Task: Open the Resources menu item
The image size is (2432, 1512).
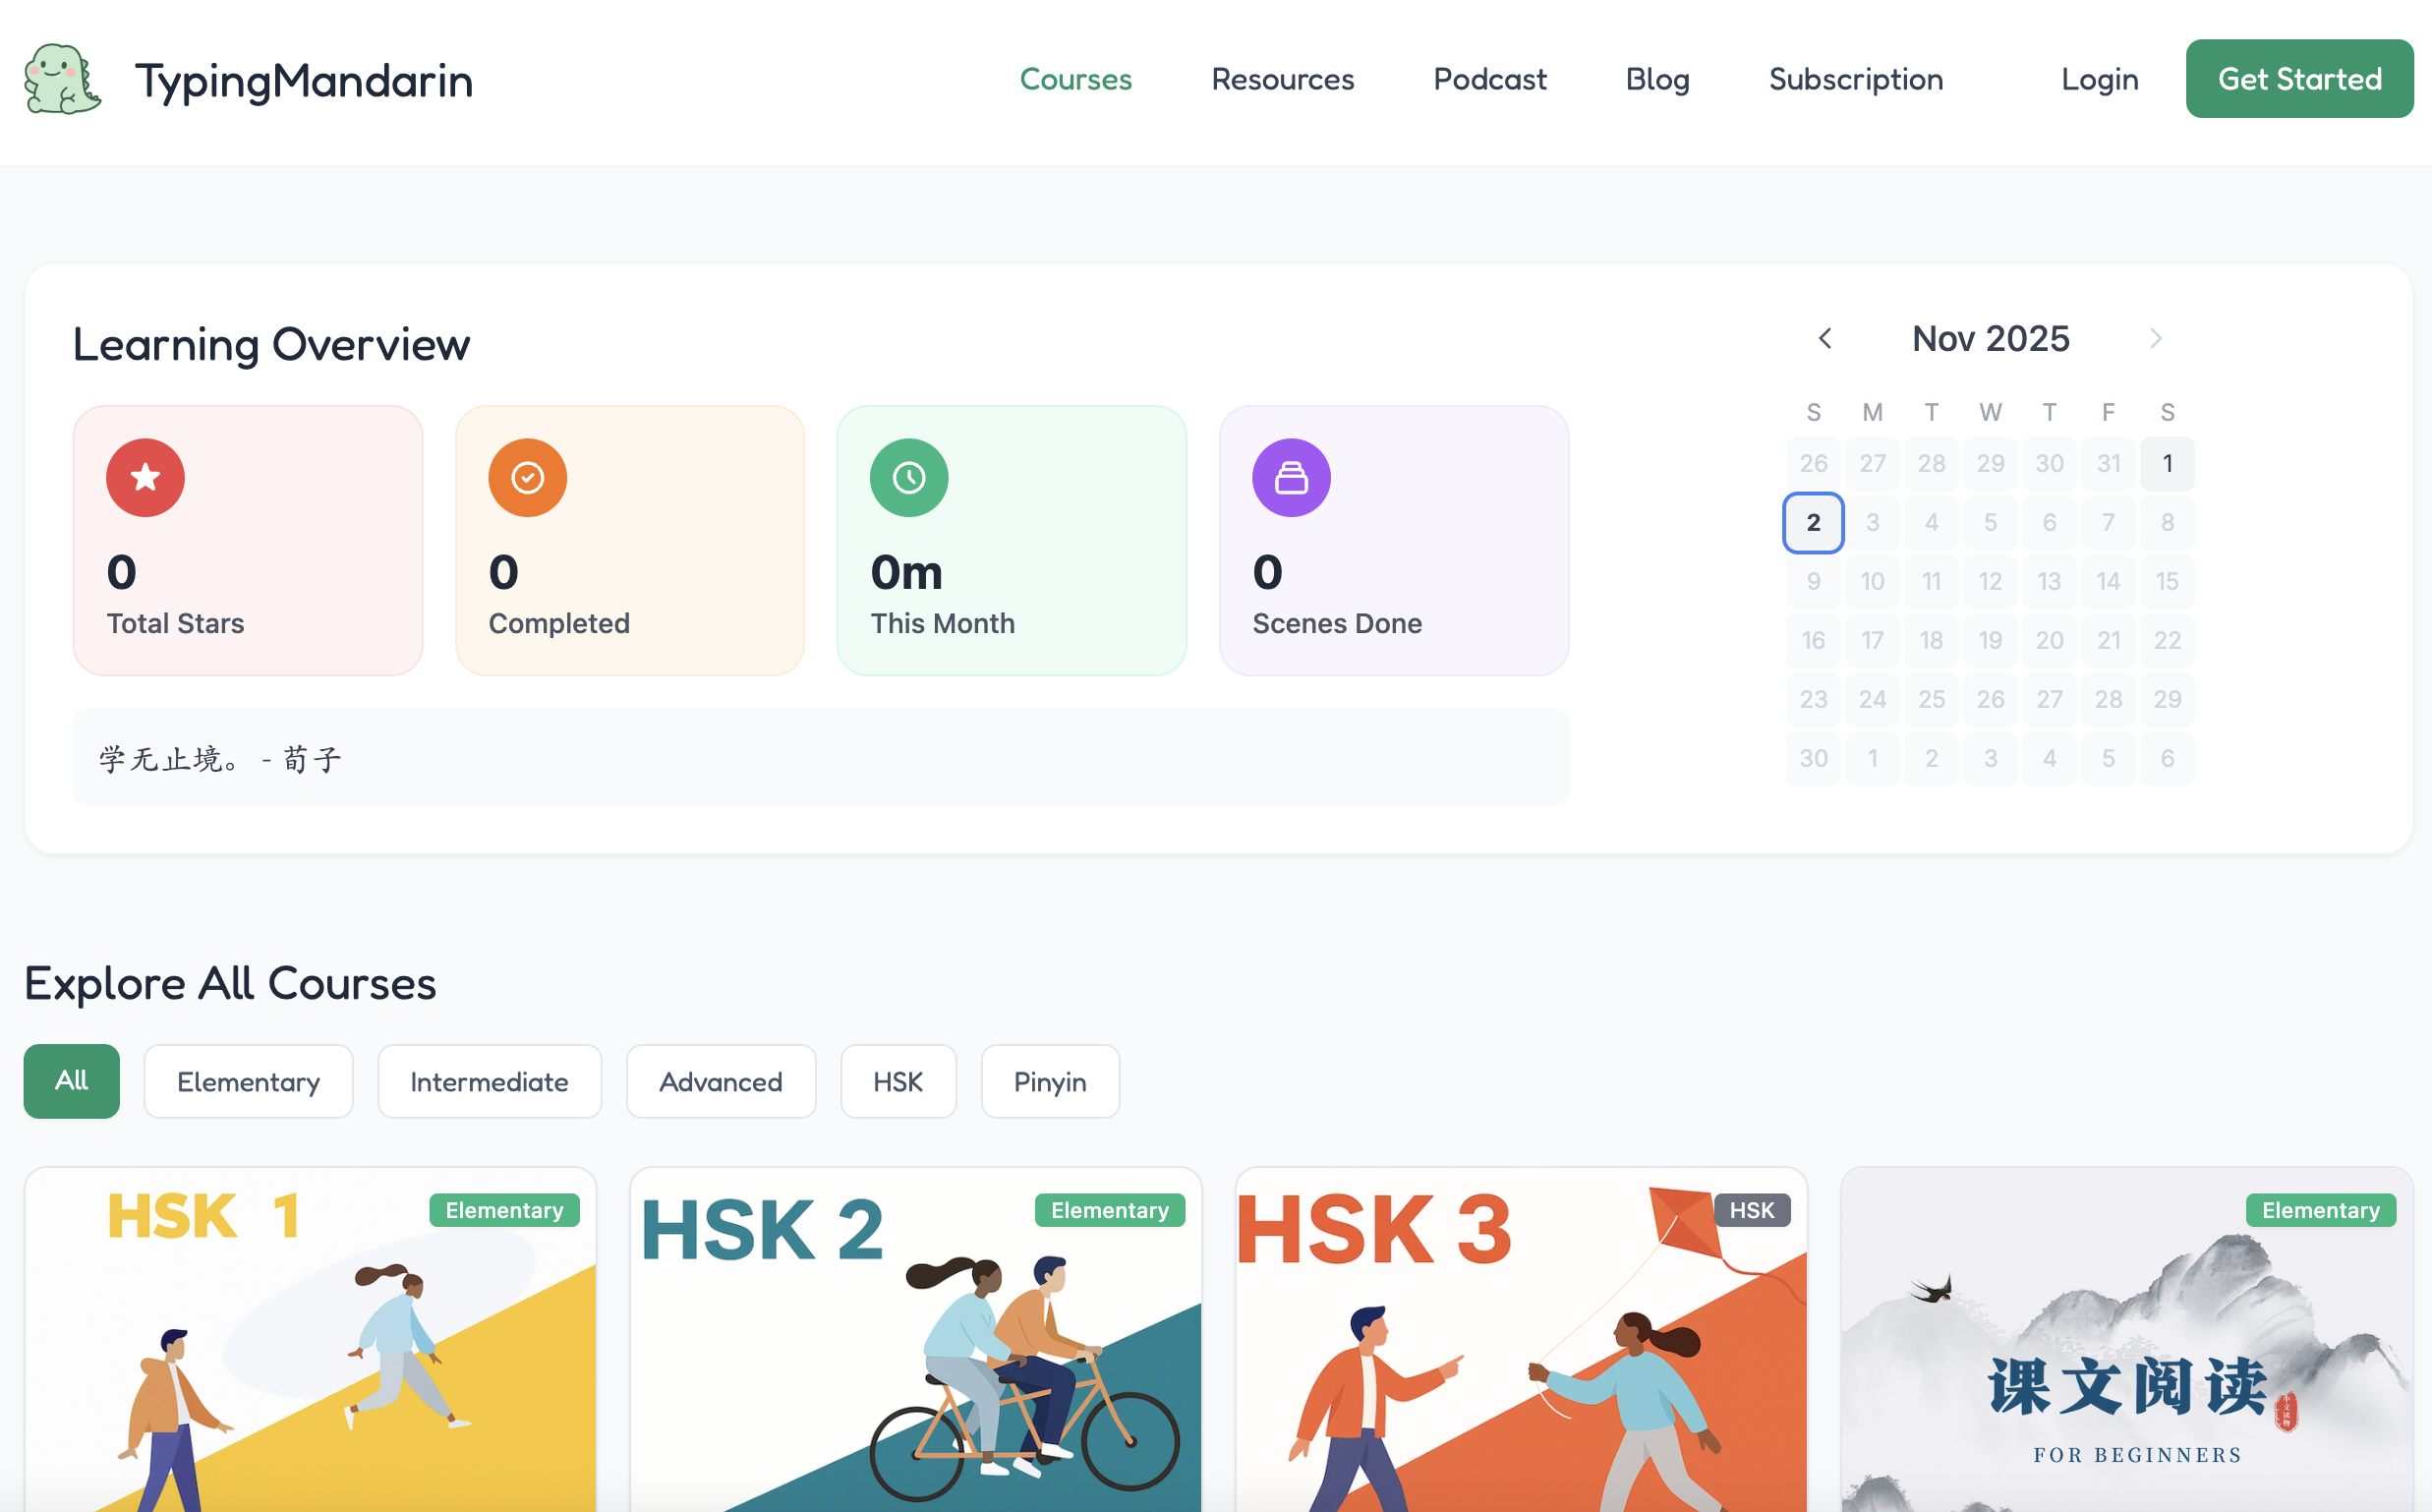Action: pyautogui.click(x=1282, y=79)
